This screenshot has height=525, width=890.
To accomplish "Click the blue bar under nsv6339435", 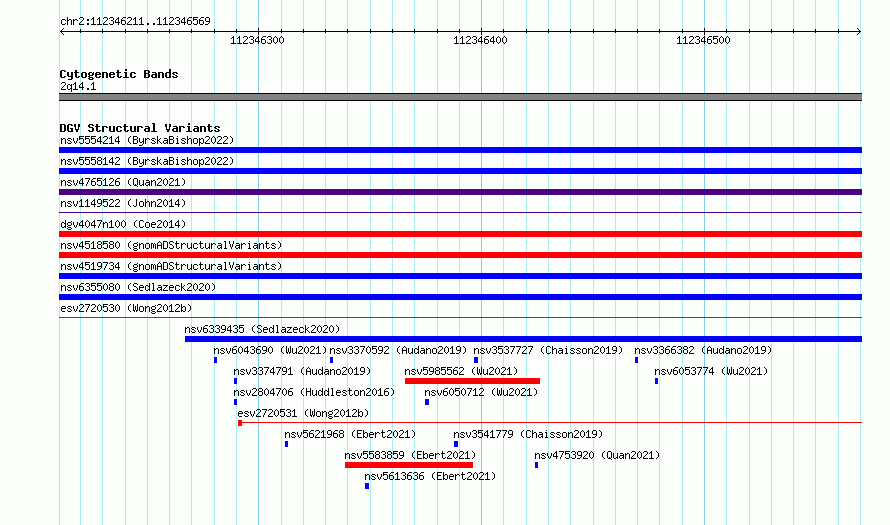I will pyautogui.click(x=523, y=339).
